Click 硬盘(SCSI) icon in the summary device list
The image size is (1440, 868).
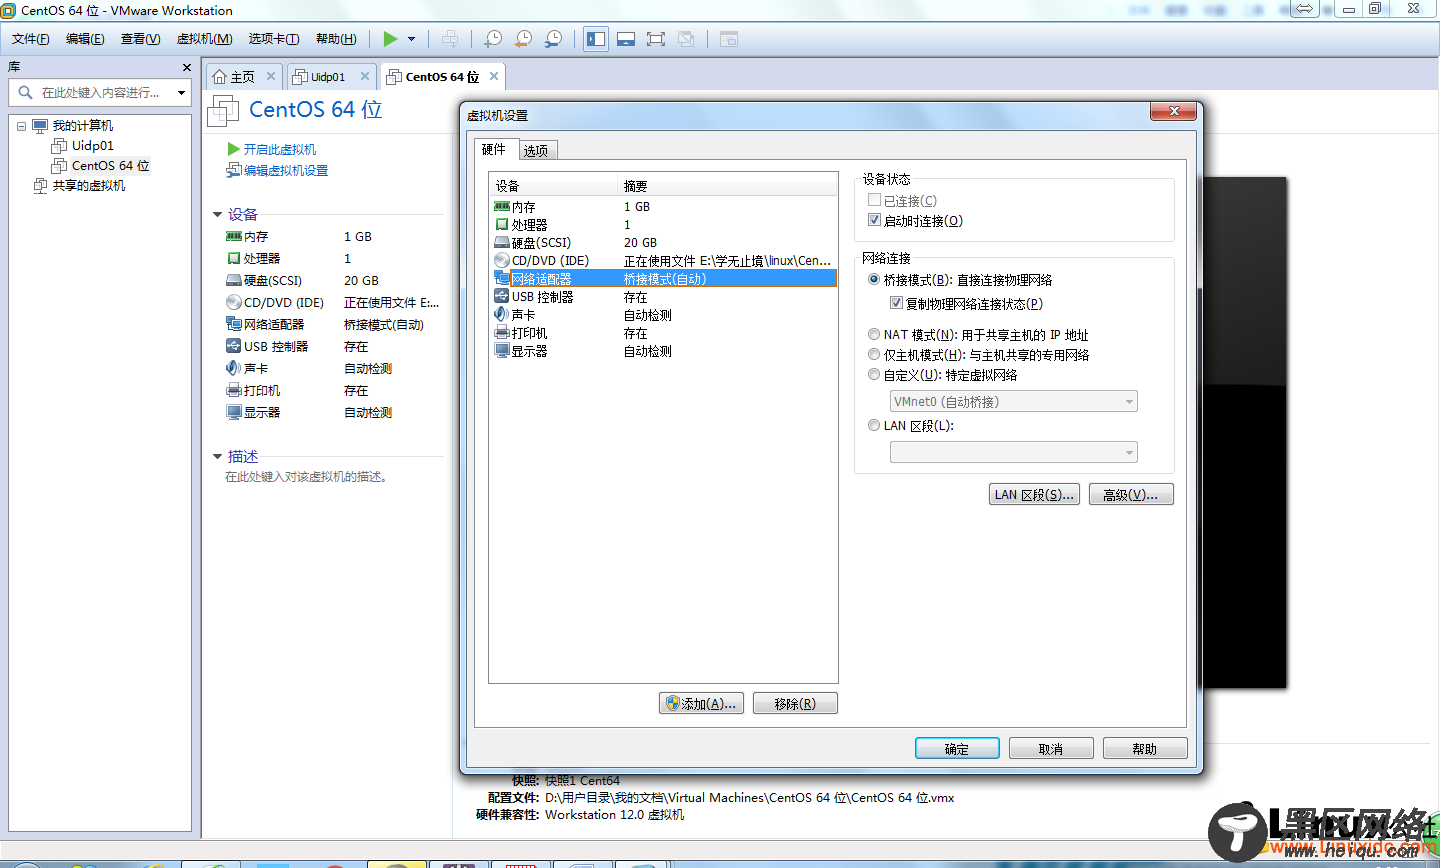pyautogui.click(x=234, y=281)
